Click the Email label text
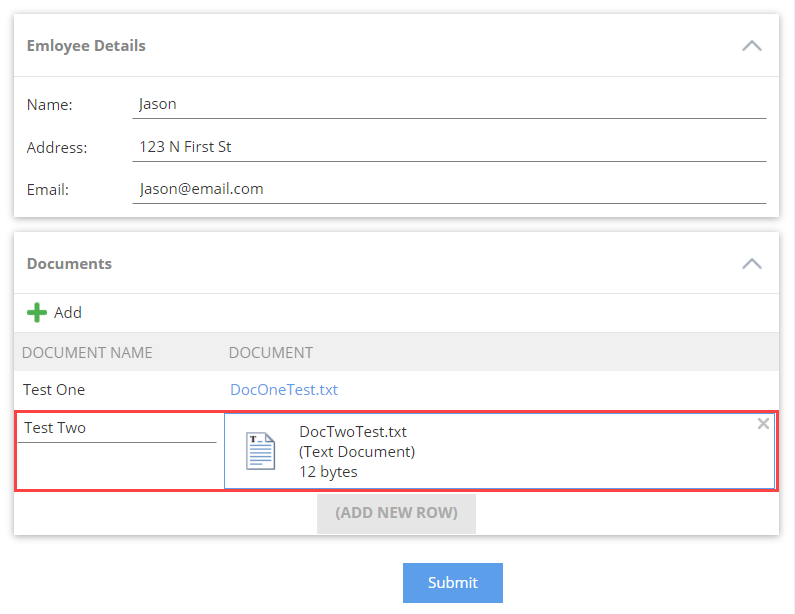The width and height of the screenshot is (795, 614). coord(48,189)
